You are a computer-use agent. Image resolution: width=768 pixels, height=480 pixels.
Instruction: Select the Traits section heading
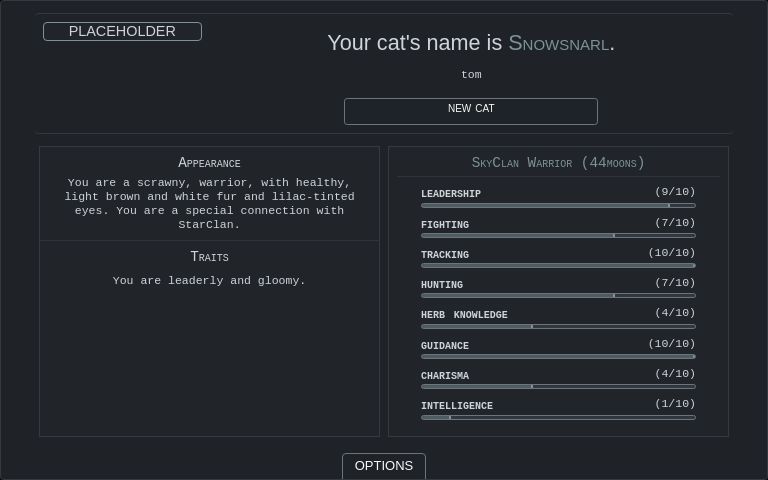[209, 257]
